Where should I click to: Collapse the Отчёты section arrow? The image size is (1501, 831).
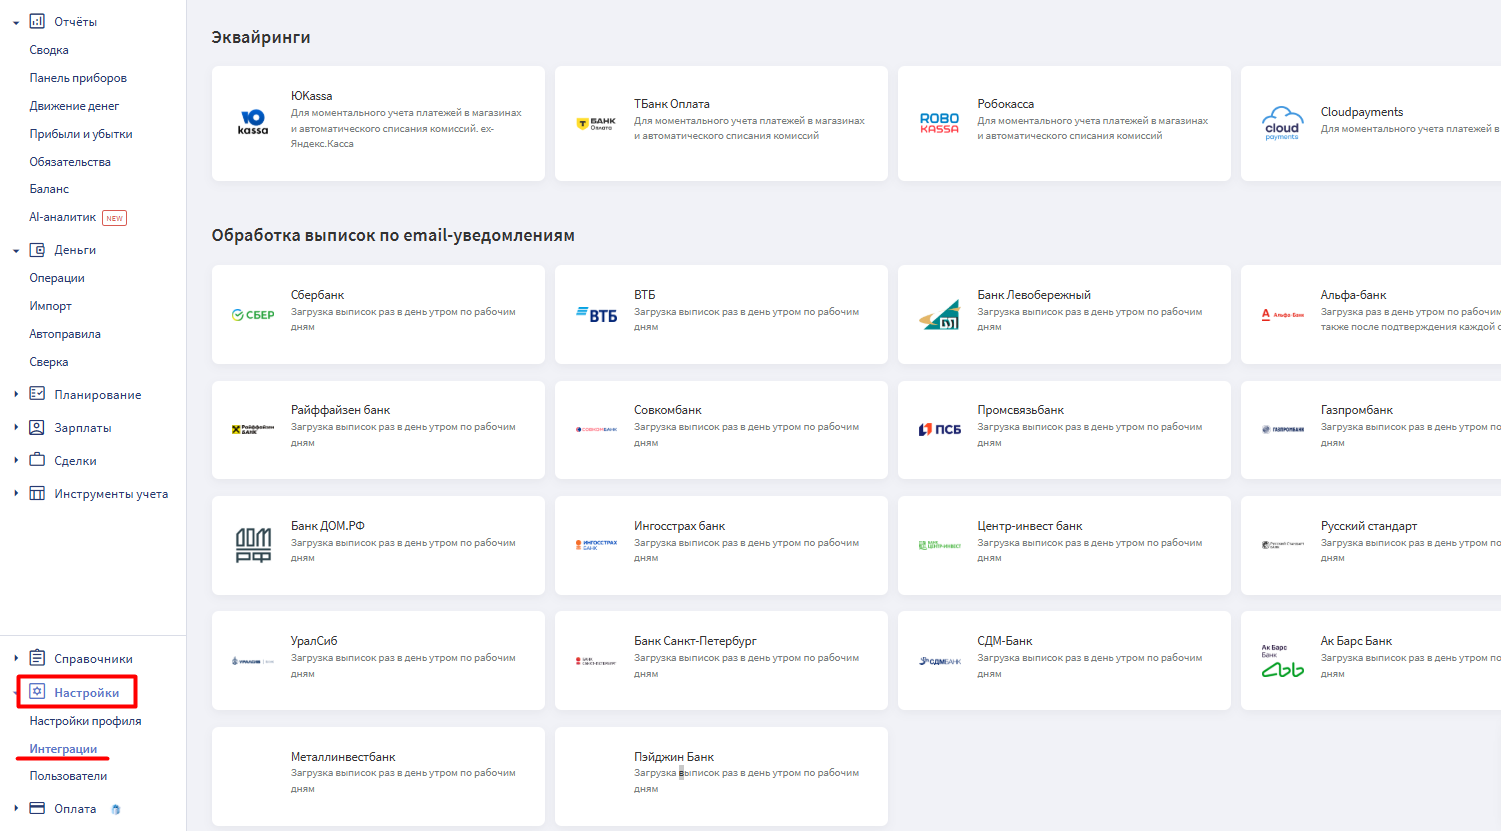click(x=16, y=22)
